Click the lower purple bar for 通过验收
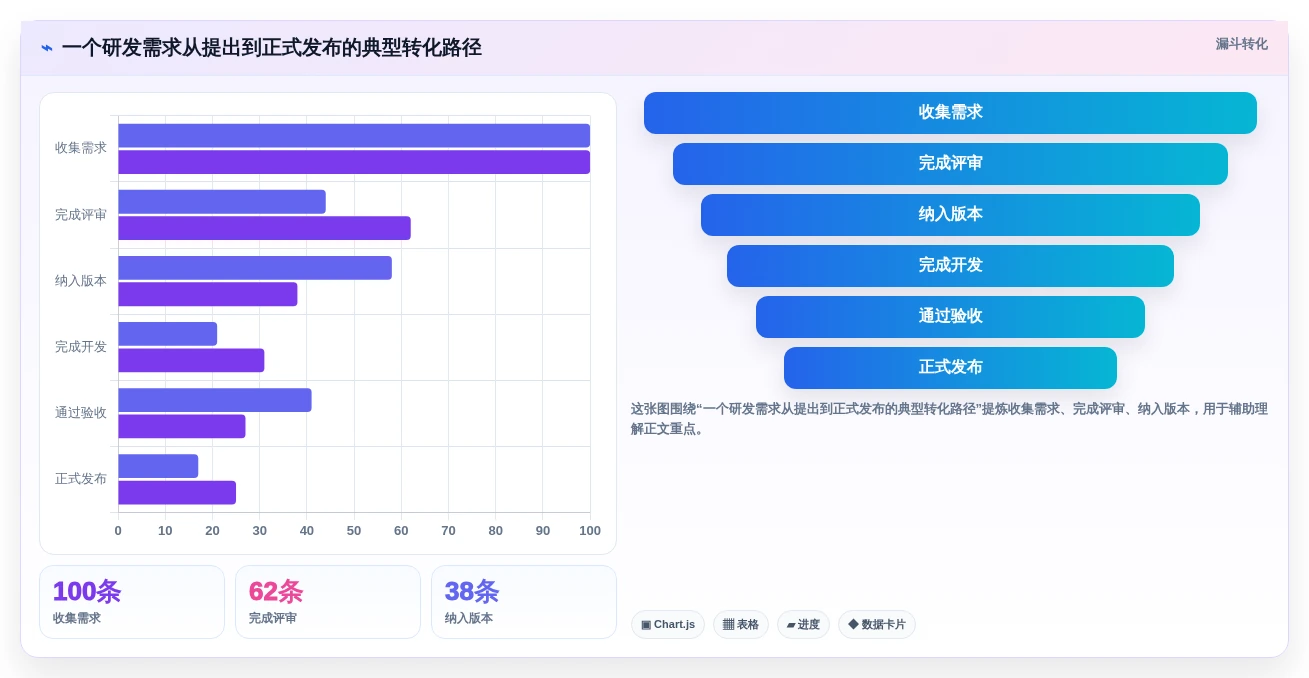 pos(182,426)
